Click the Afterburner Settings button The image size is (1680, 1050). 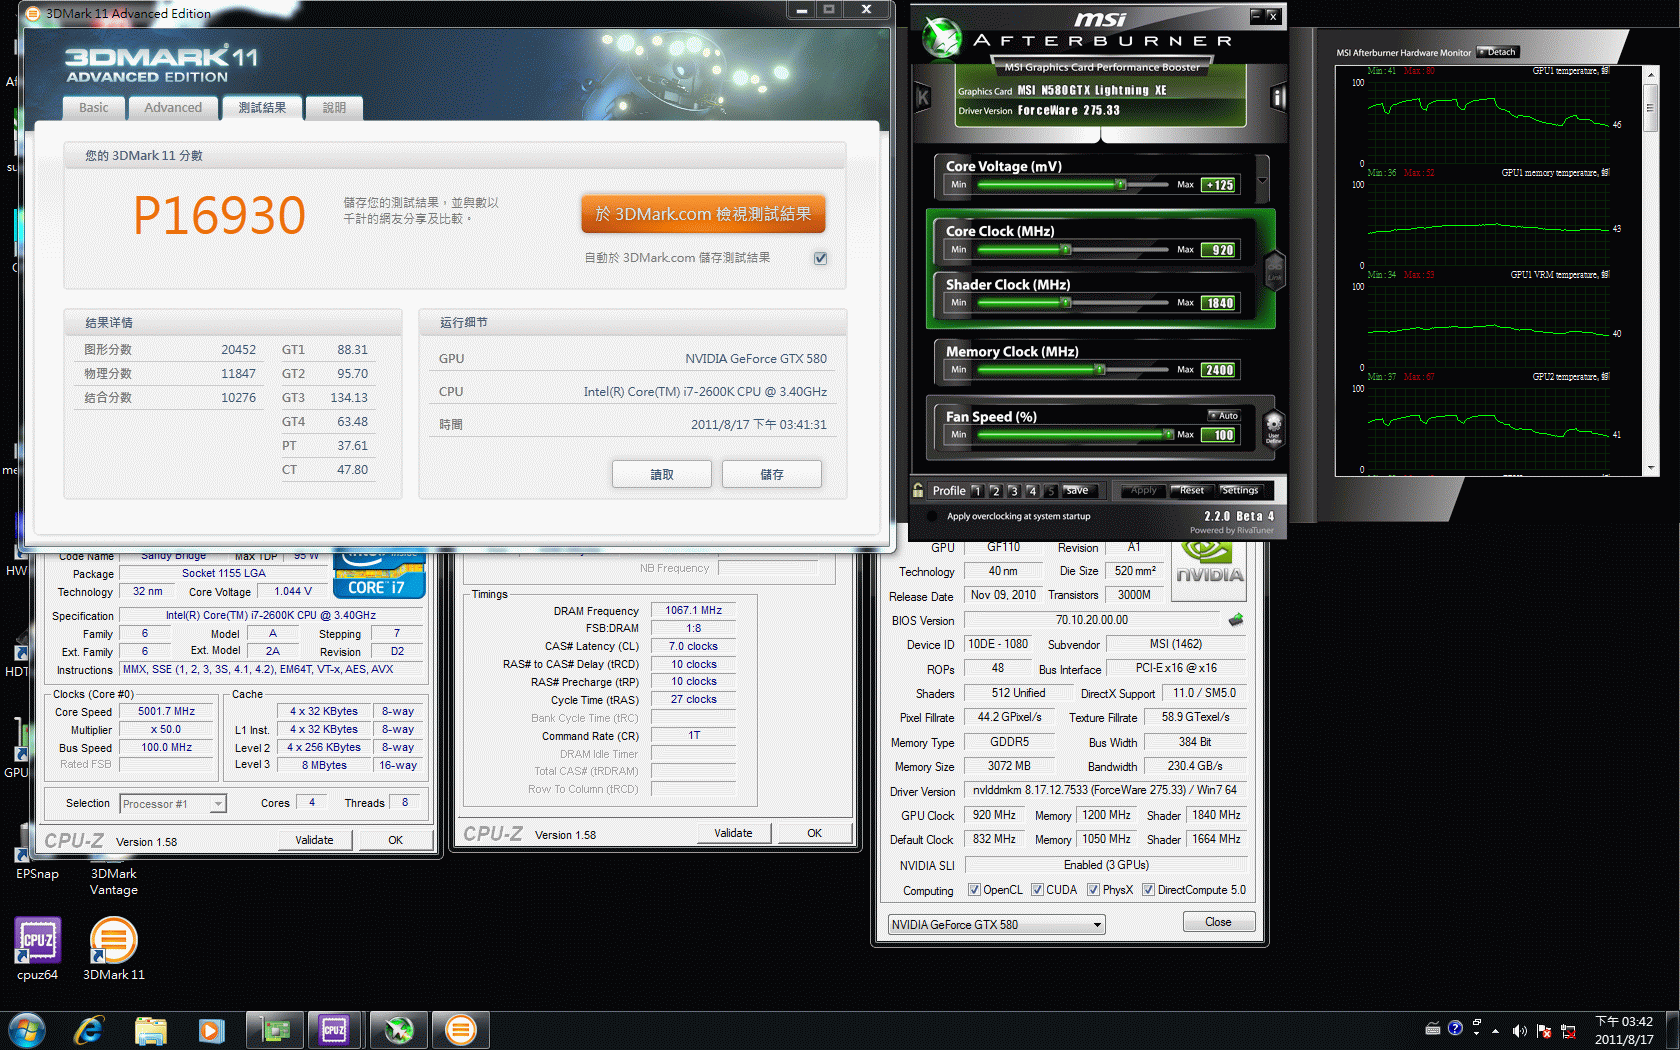(x=1240, y=490)
